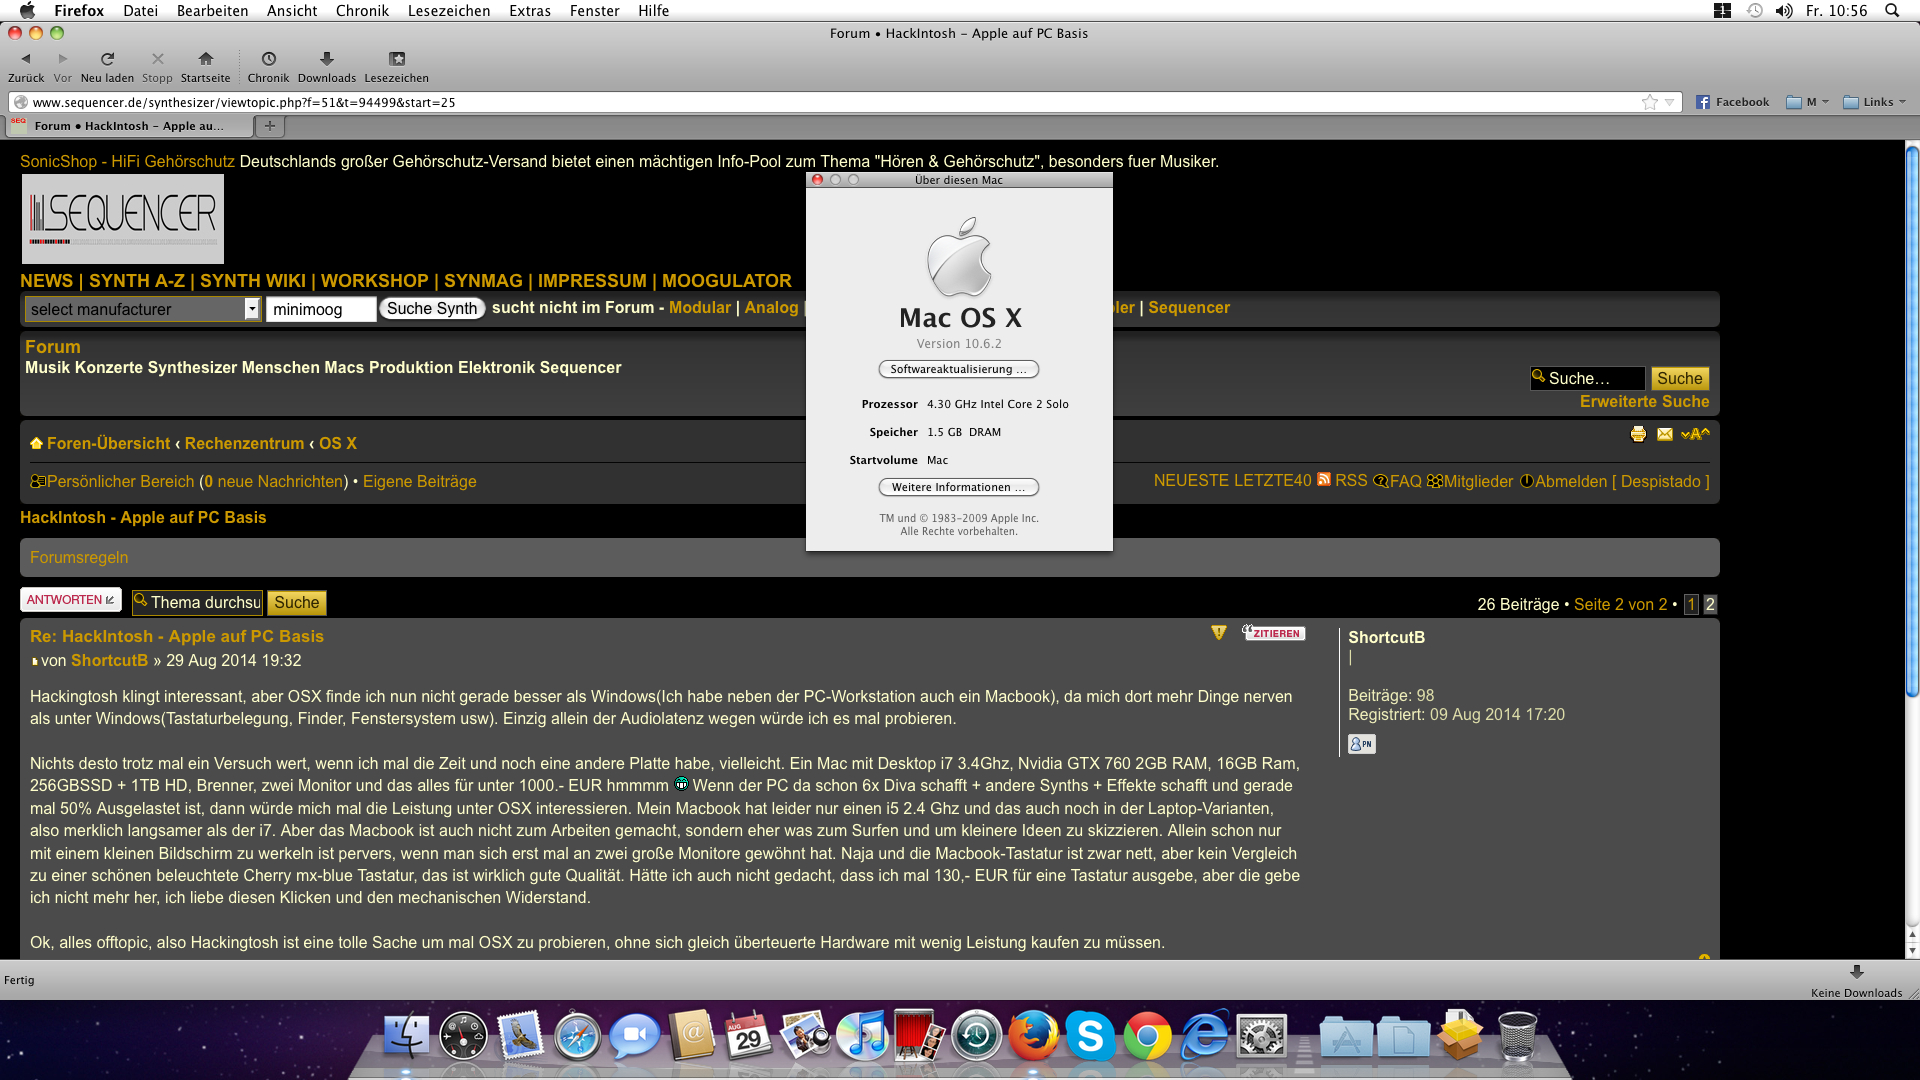1920x1080 pixels.
Task: Bookmark this page with the star icon
Action: [1649, 102]
